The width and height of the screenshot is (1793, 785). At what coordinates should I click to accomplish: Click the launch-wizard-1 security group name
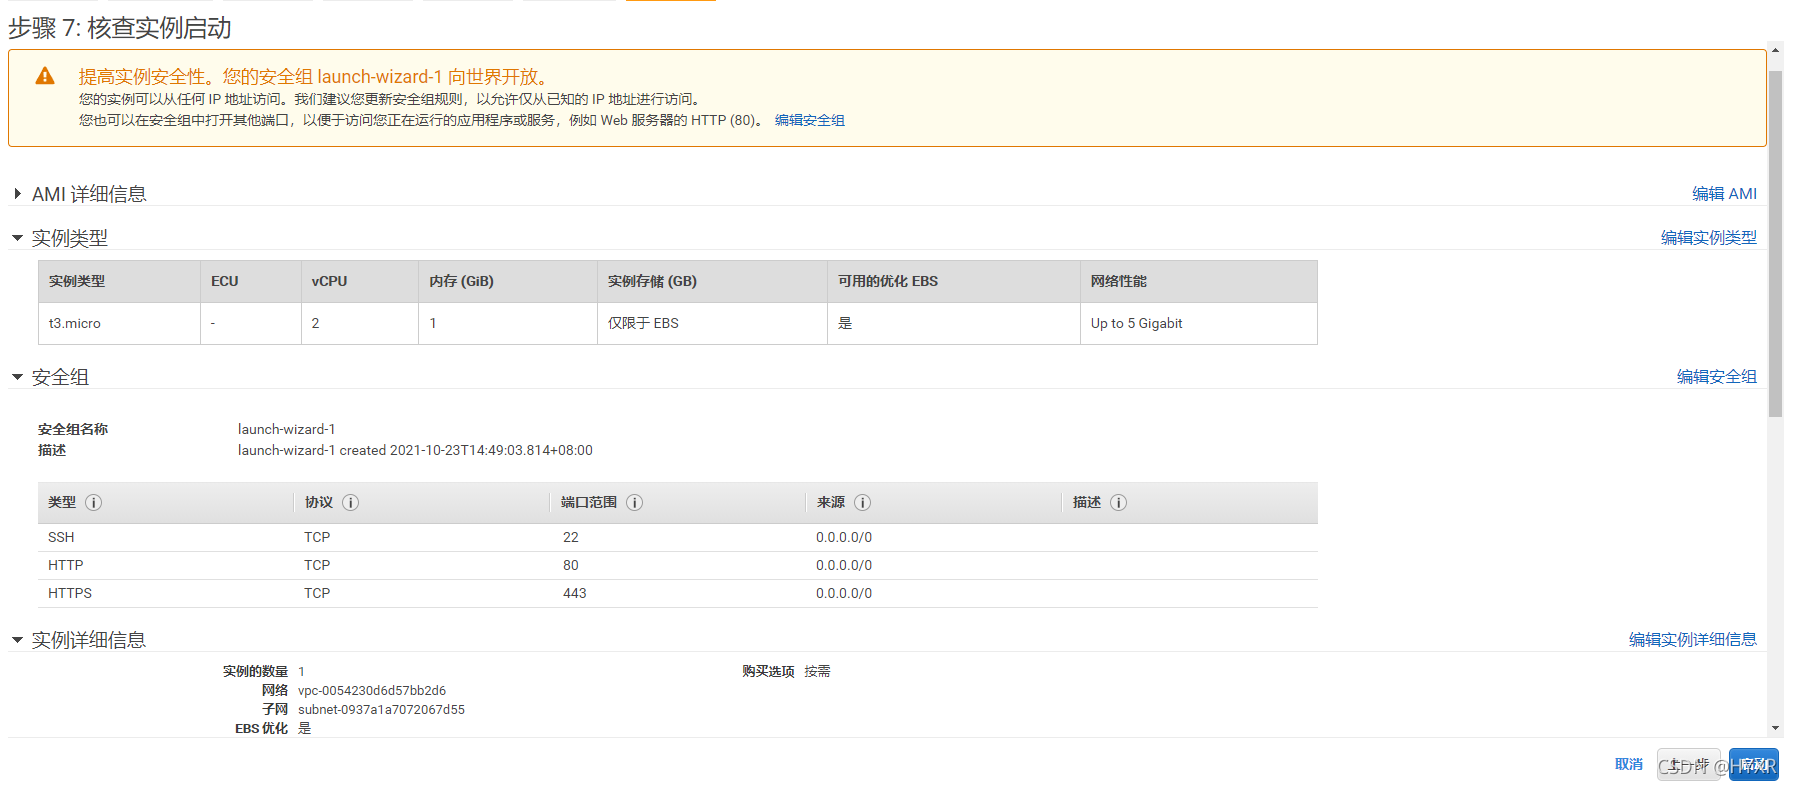pyautogui.click(x=287, y=429)
